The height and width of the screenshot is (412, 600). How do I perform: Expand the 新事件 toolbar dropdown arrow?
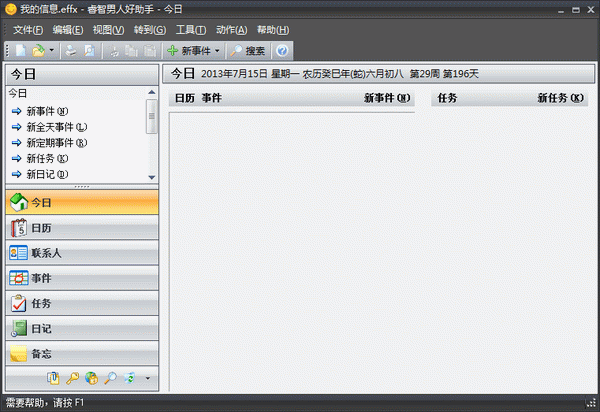pyautogui.click(x=217, y=50)
